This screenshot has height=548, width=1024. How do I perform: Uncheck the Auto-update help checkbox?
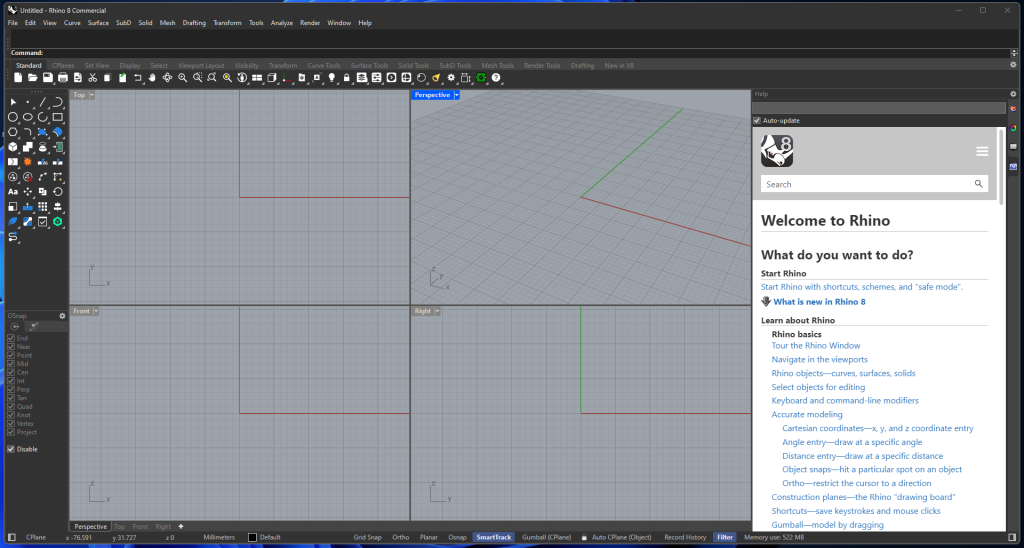point(757,120)
